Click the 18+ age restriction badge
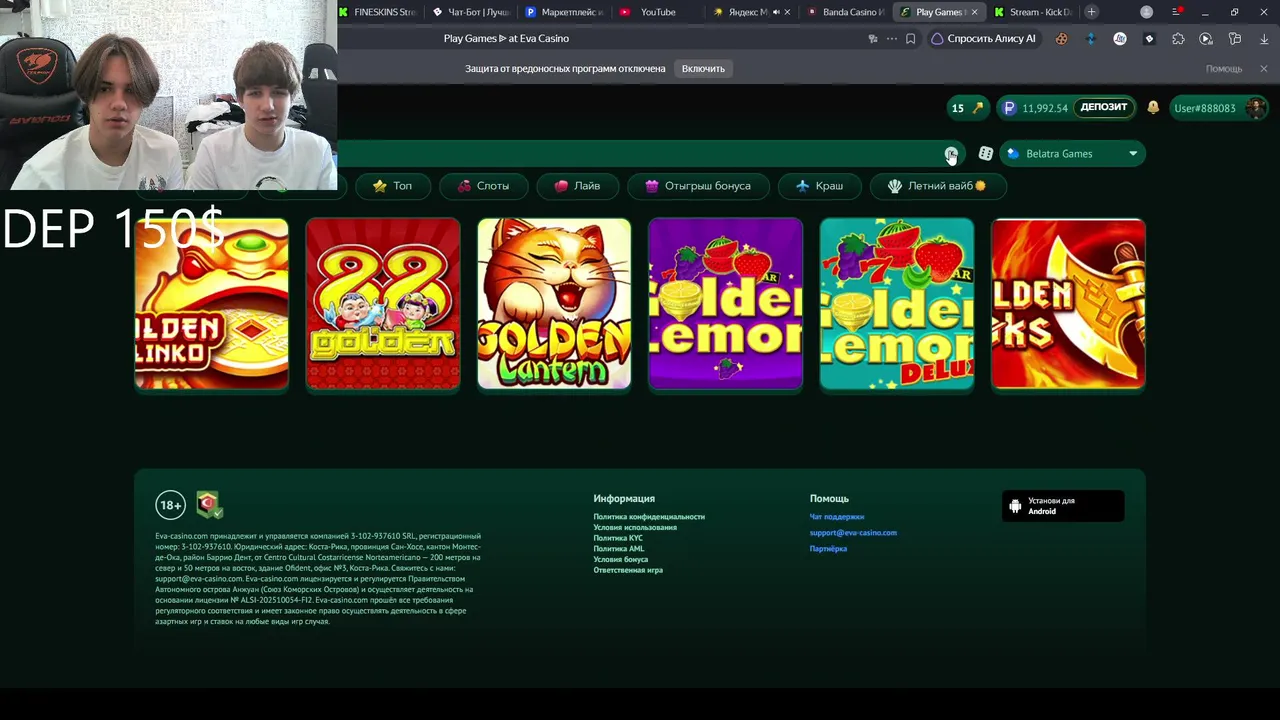Viewport: 1280px width, 720px height. 171,505
